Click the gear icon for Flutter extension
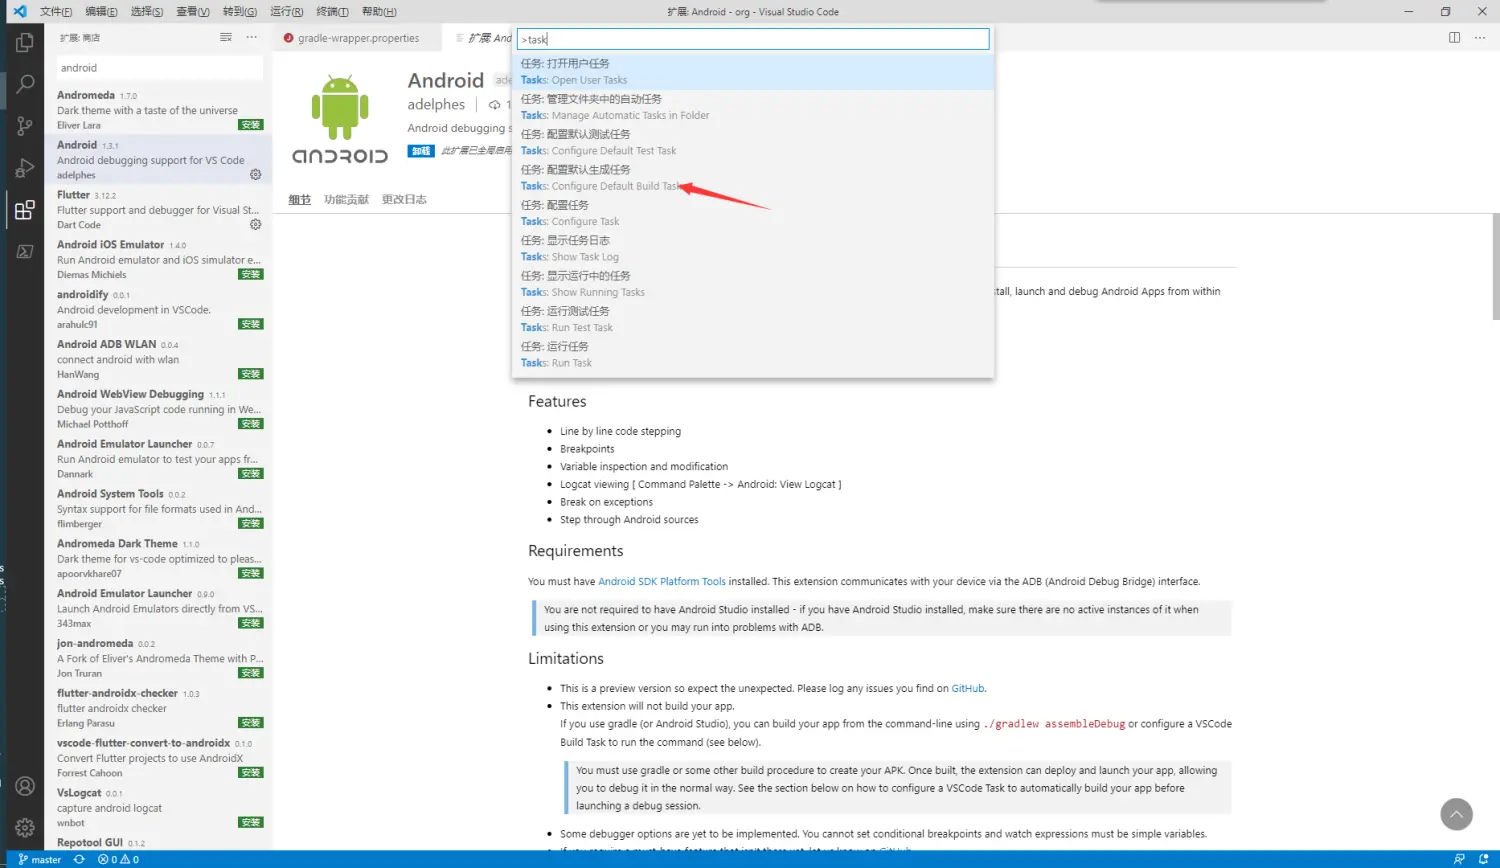This screenshot has height=868, width=1500. pos(255,225)
